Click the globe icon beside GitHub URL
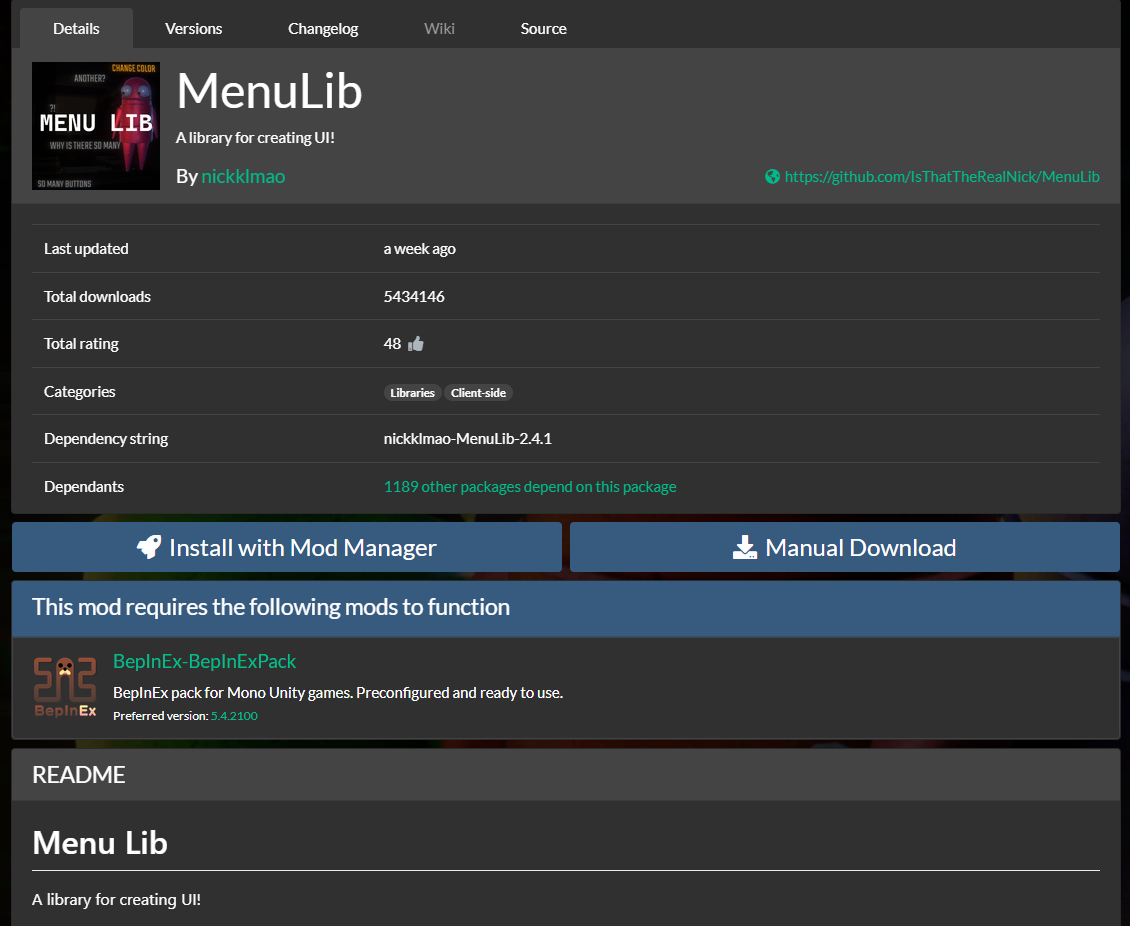 point(772,177)
